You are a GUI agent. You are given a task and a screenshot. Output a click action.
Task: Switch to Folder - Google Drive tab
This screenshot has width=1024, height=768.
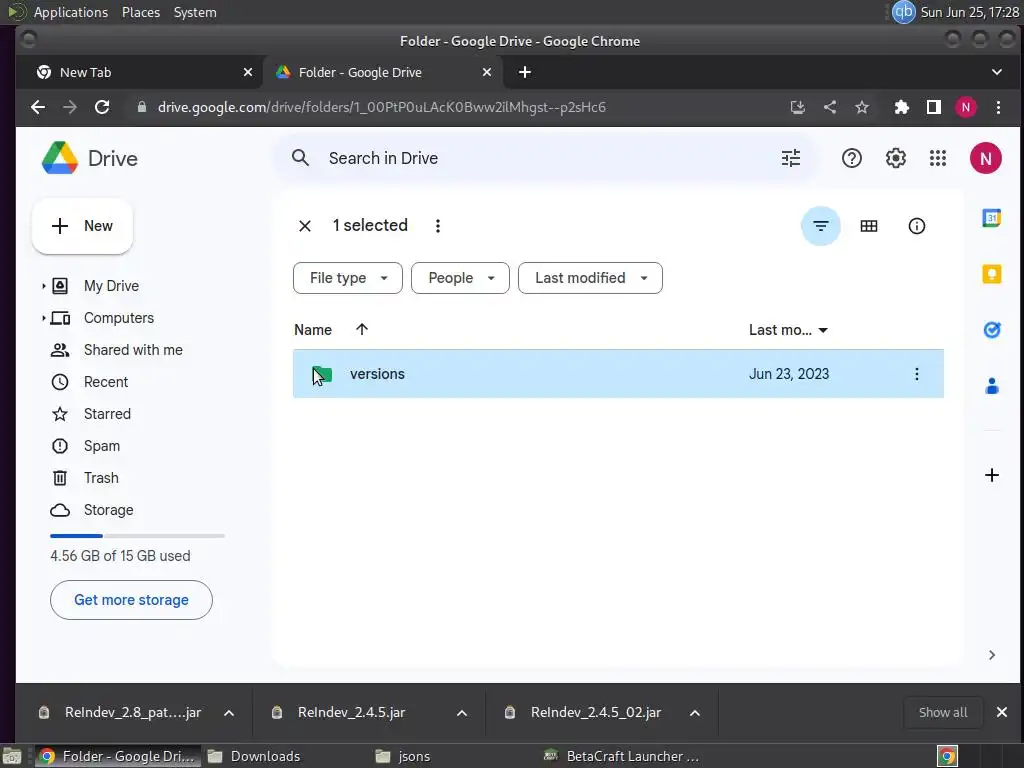(382, 72)
